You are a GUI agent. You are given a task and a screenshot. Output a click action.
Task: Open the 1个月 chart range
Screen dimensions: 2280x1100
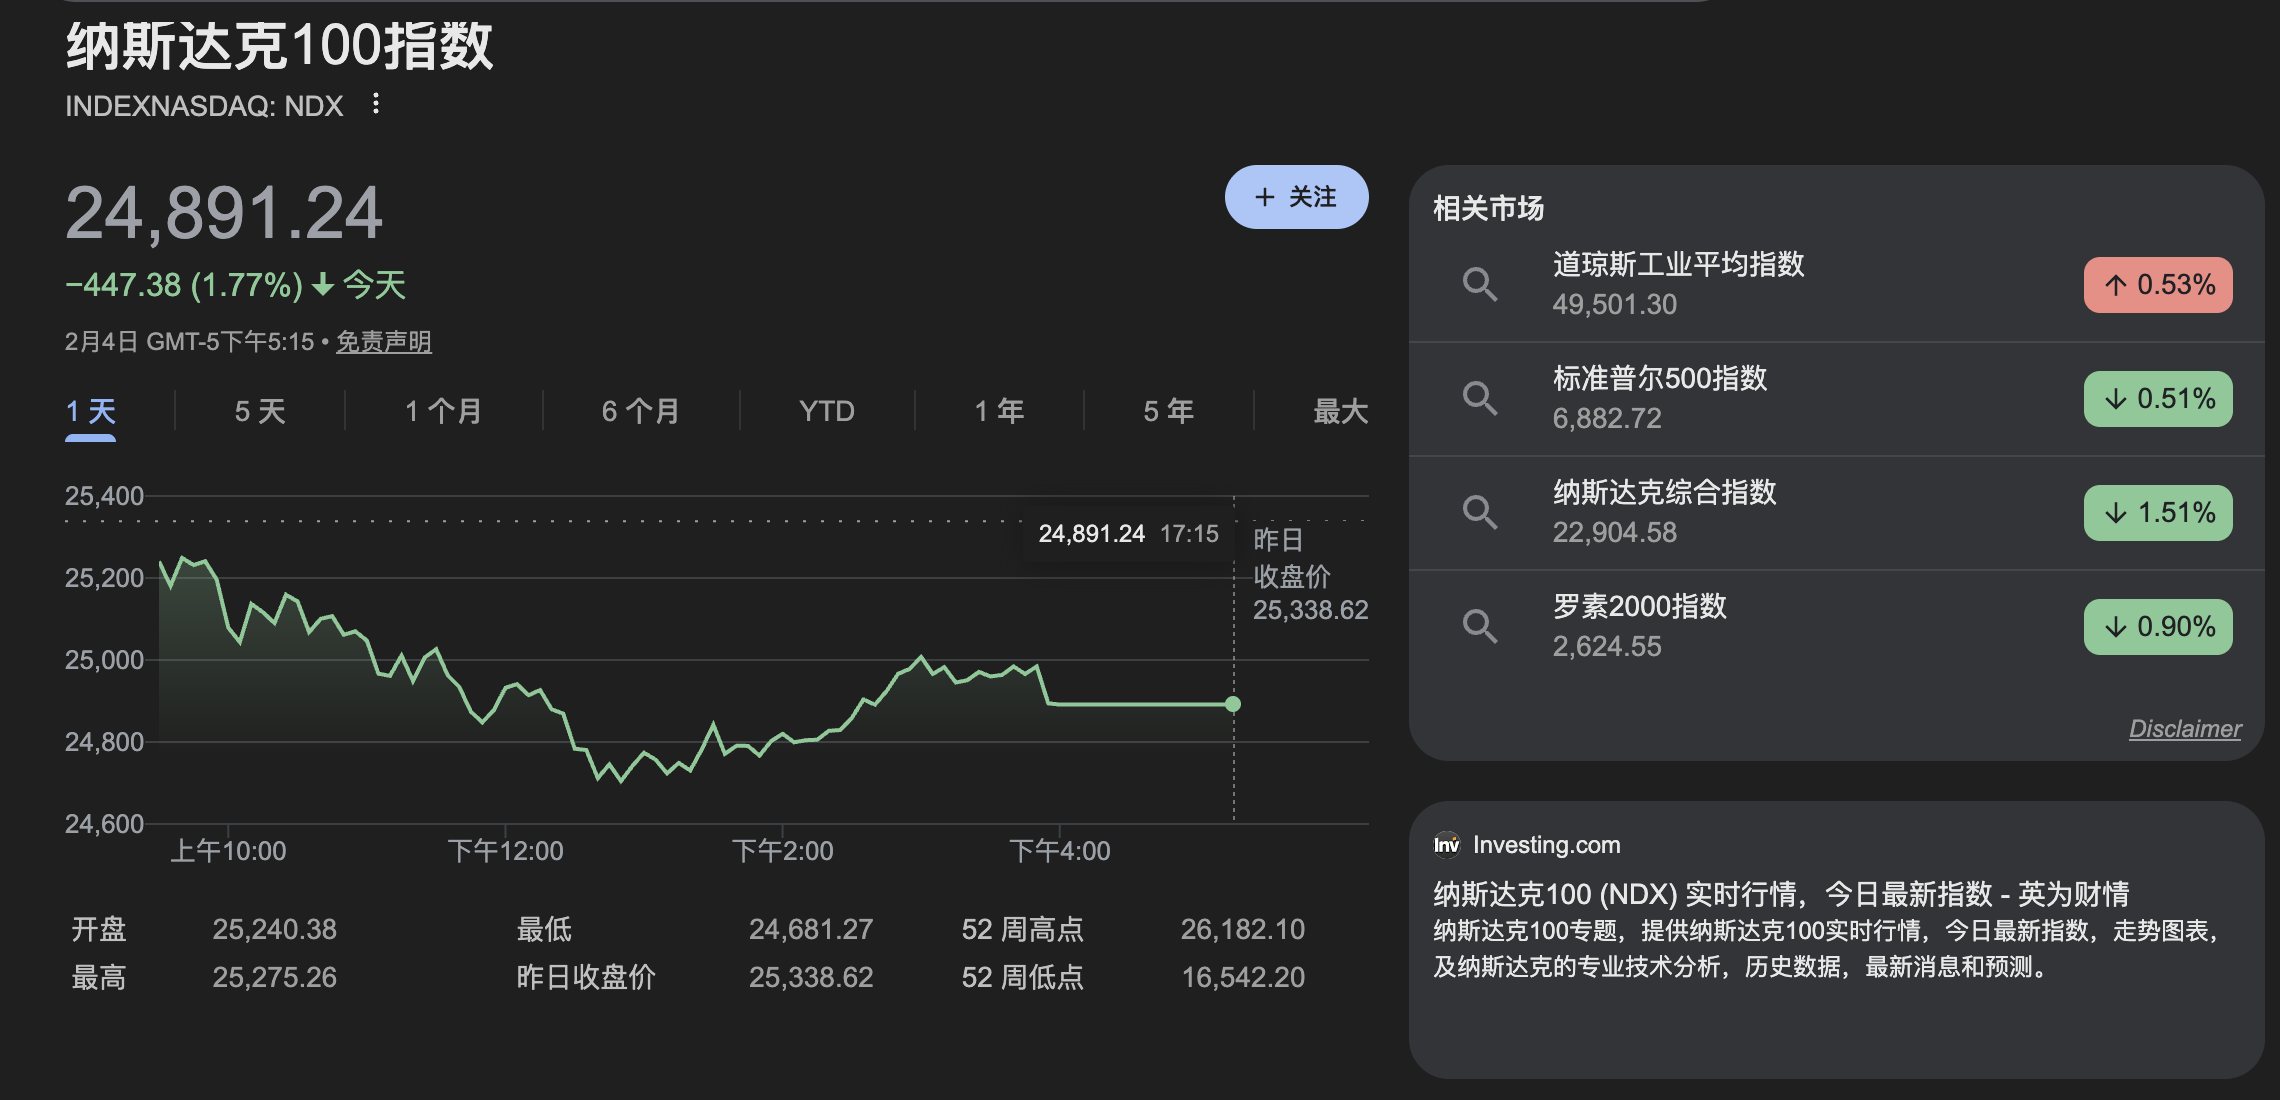442,410
